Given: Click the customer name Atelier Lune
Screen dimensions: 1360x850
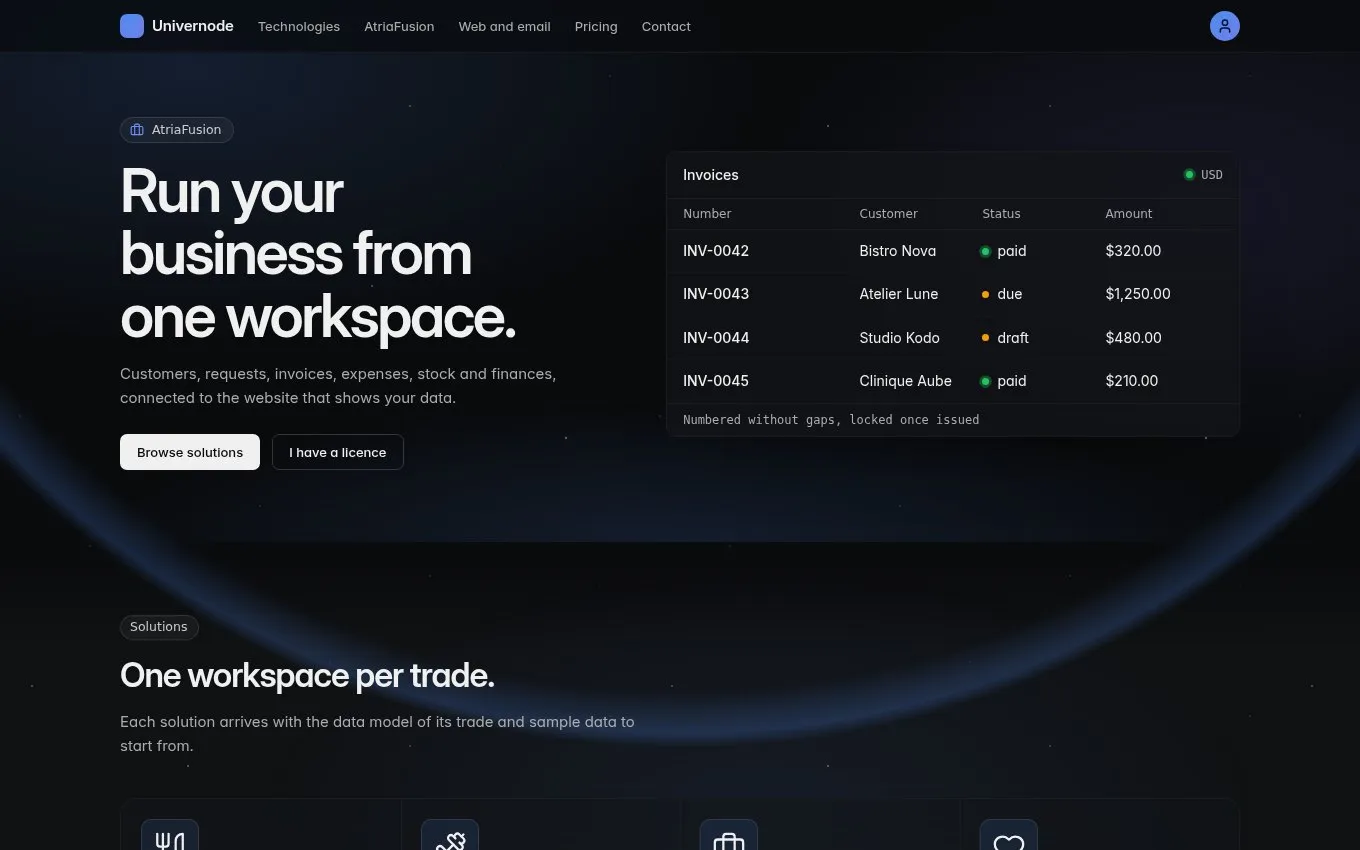Looking at the screenshot, I should point(899,294).
